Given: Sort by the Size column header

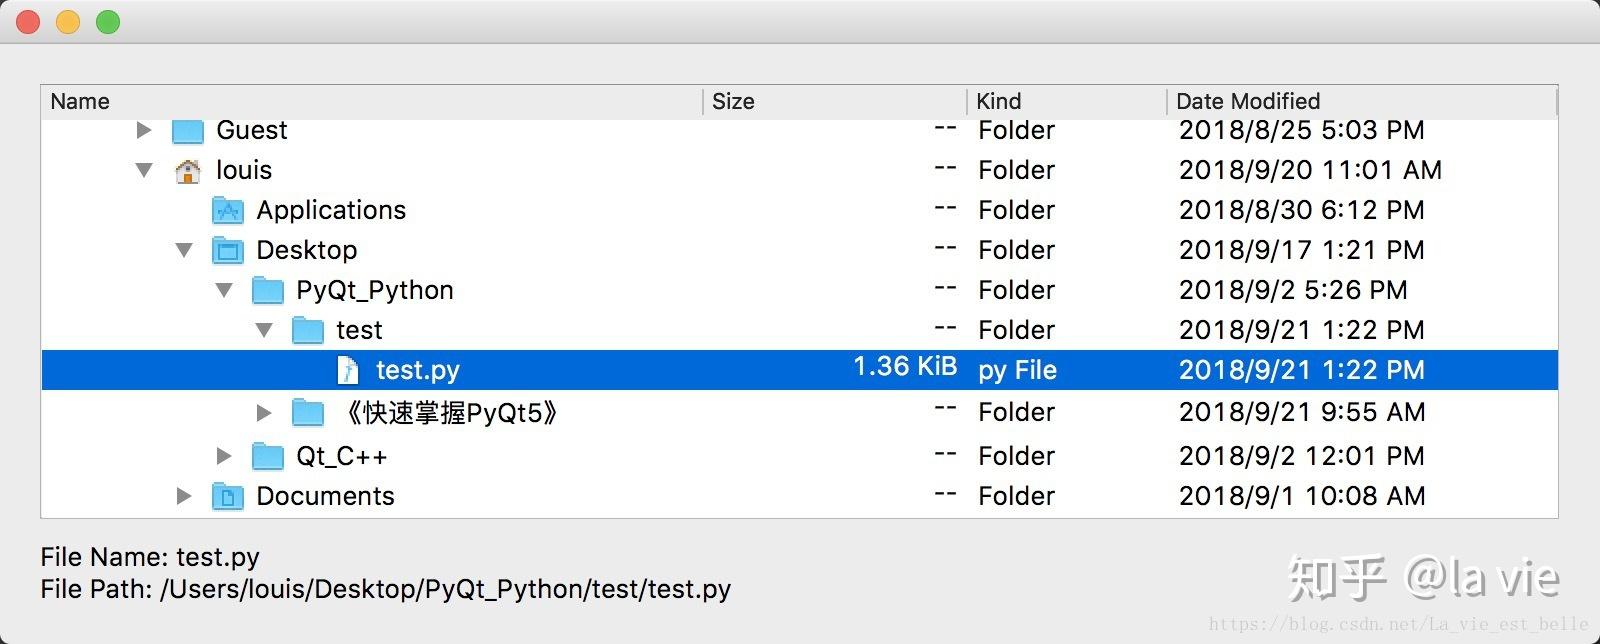Looking at the screenshot, I should pyautogui.click(x=733, y=101).
